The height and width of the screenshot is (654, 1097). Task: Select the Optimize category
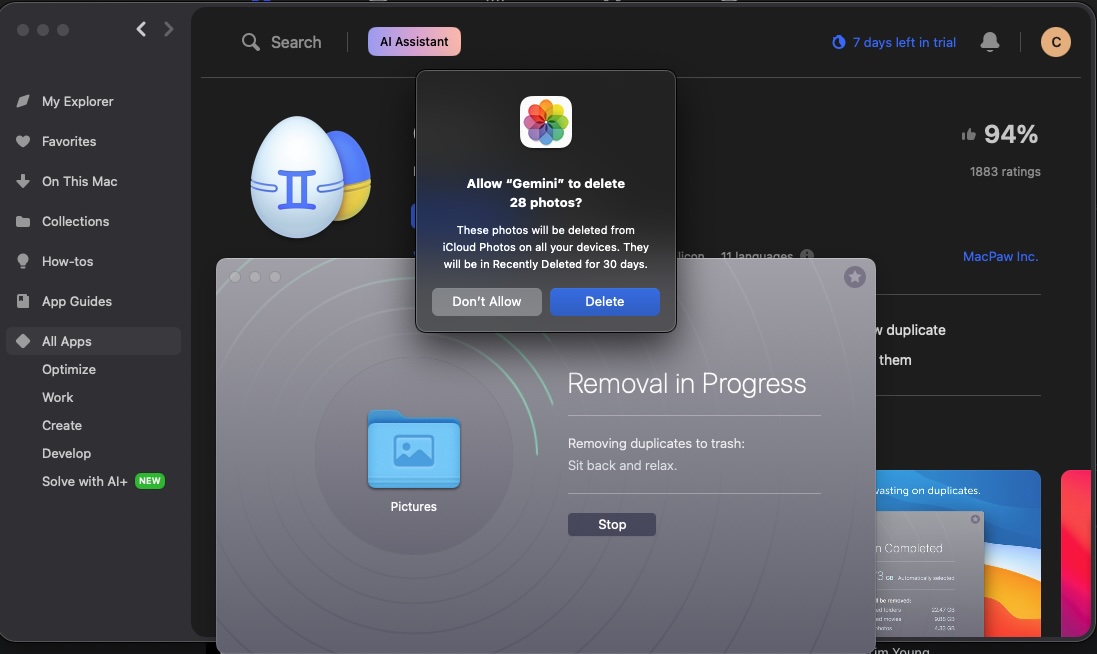(69, 369)
